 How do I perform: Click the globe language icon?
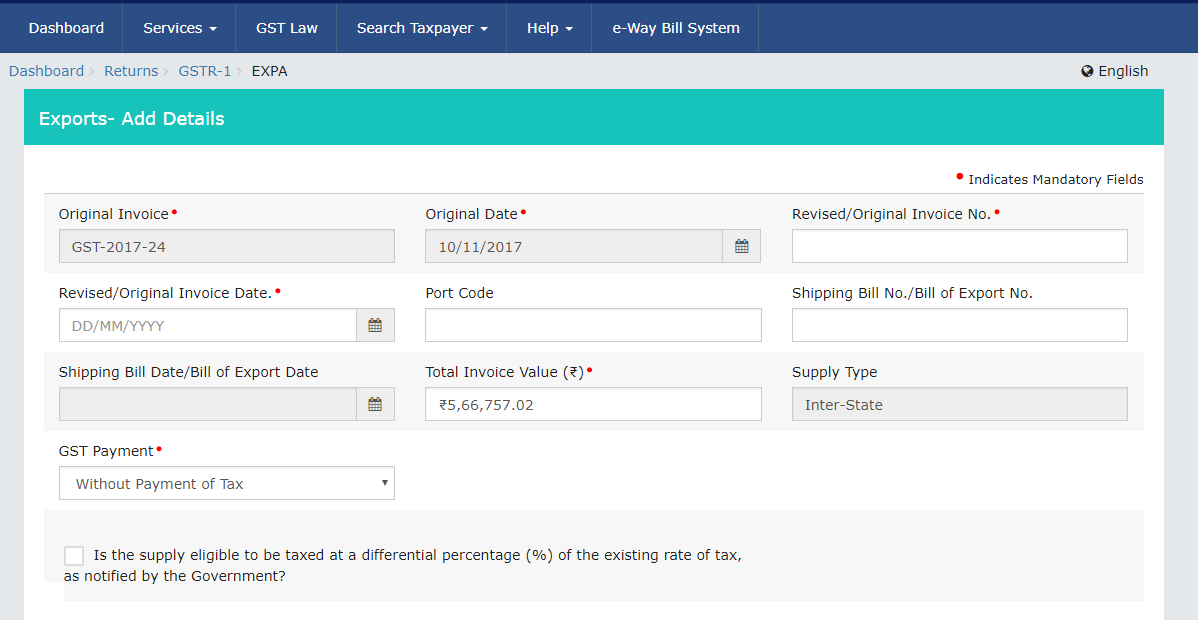tap(1087, 71)
